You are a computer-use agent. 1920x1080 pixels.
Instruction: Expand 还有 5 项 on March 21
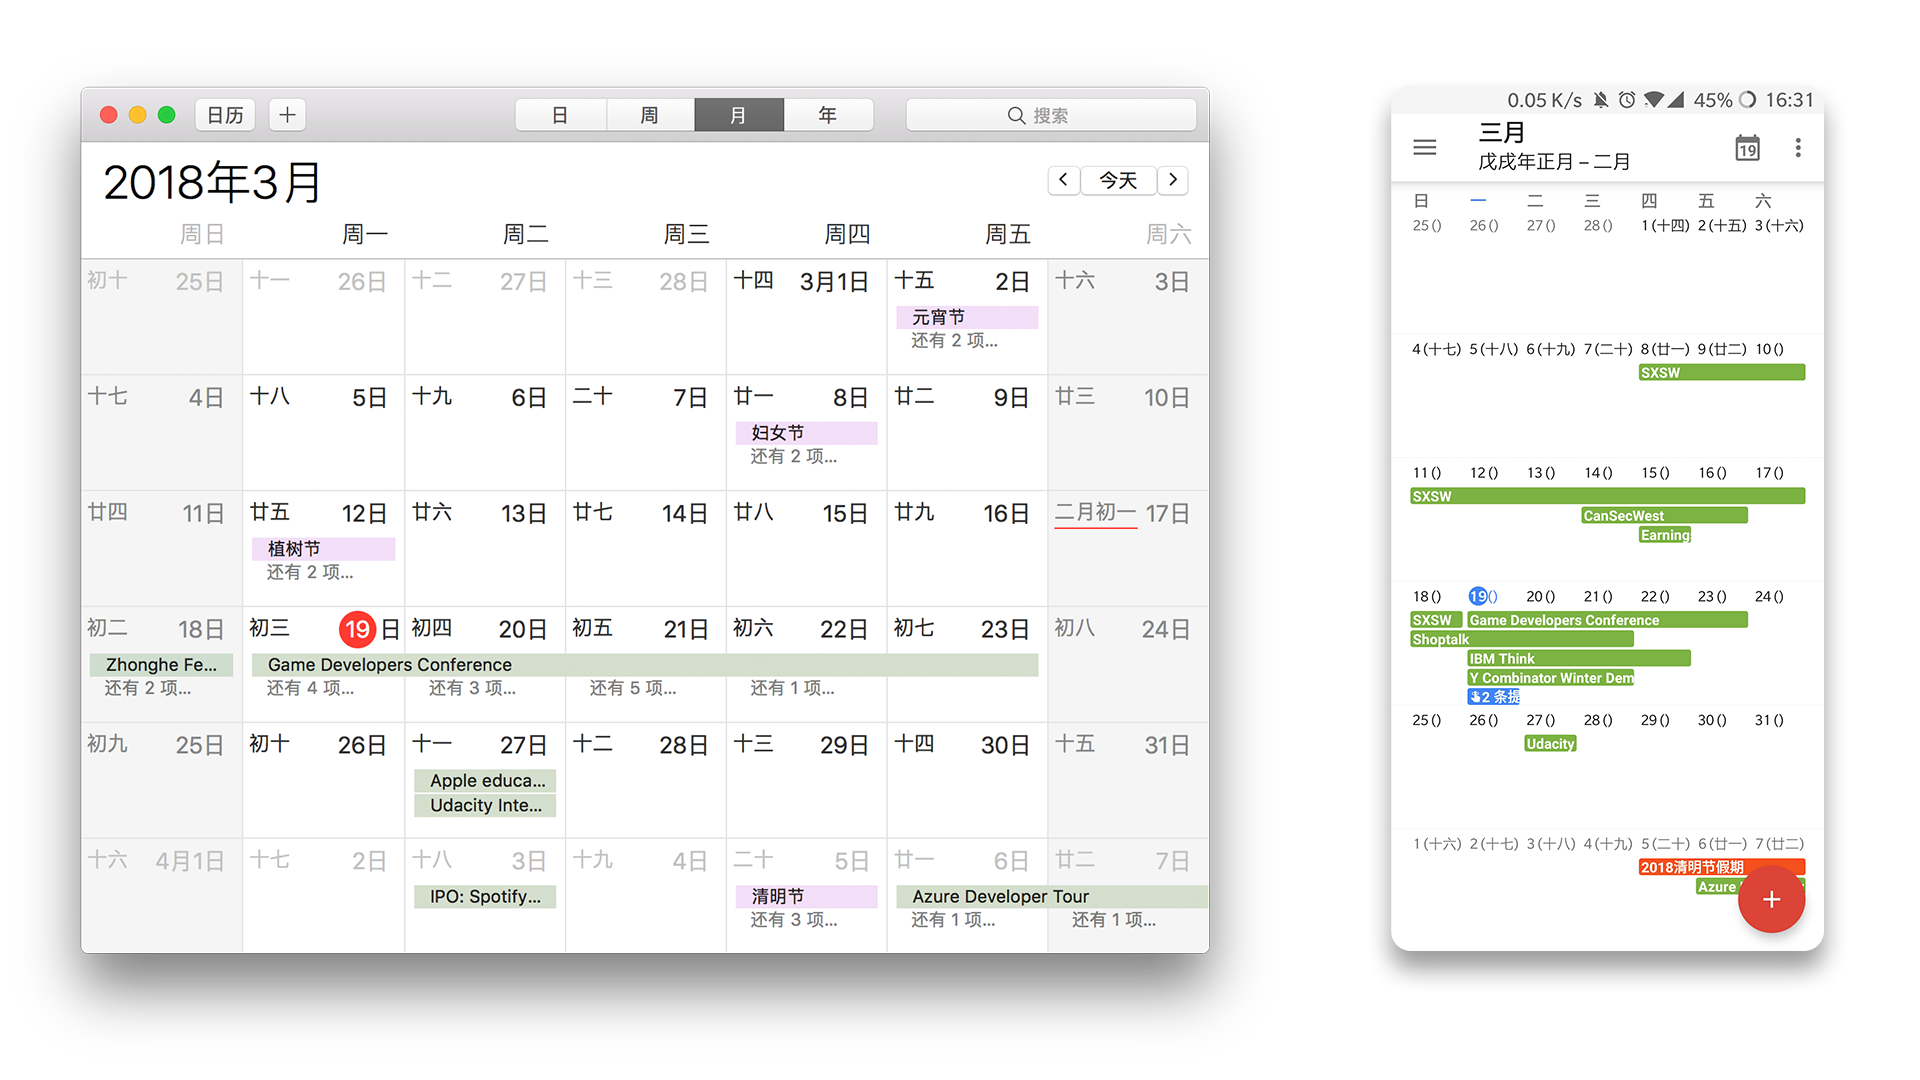tap(633, 689)
